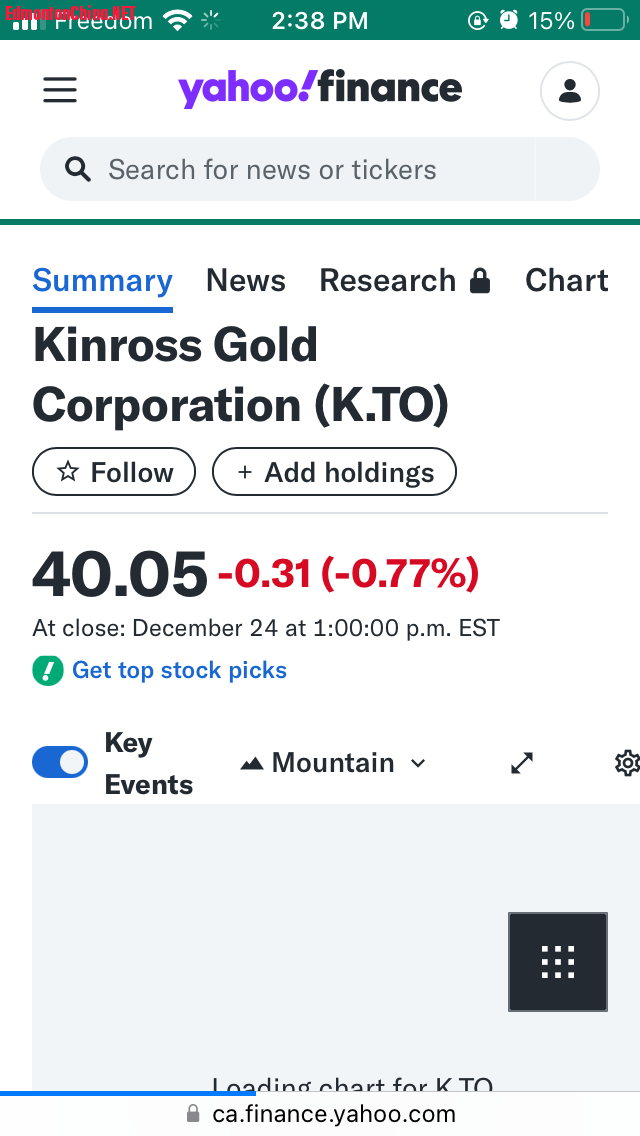
Task: Tap the lock icon beside Research
Action: 480,281
